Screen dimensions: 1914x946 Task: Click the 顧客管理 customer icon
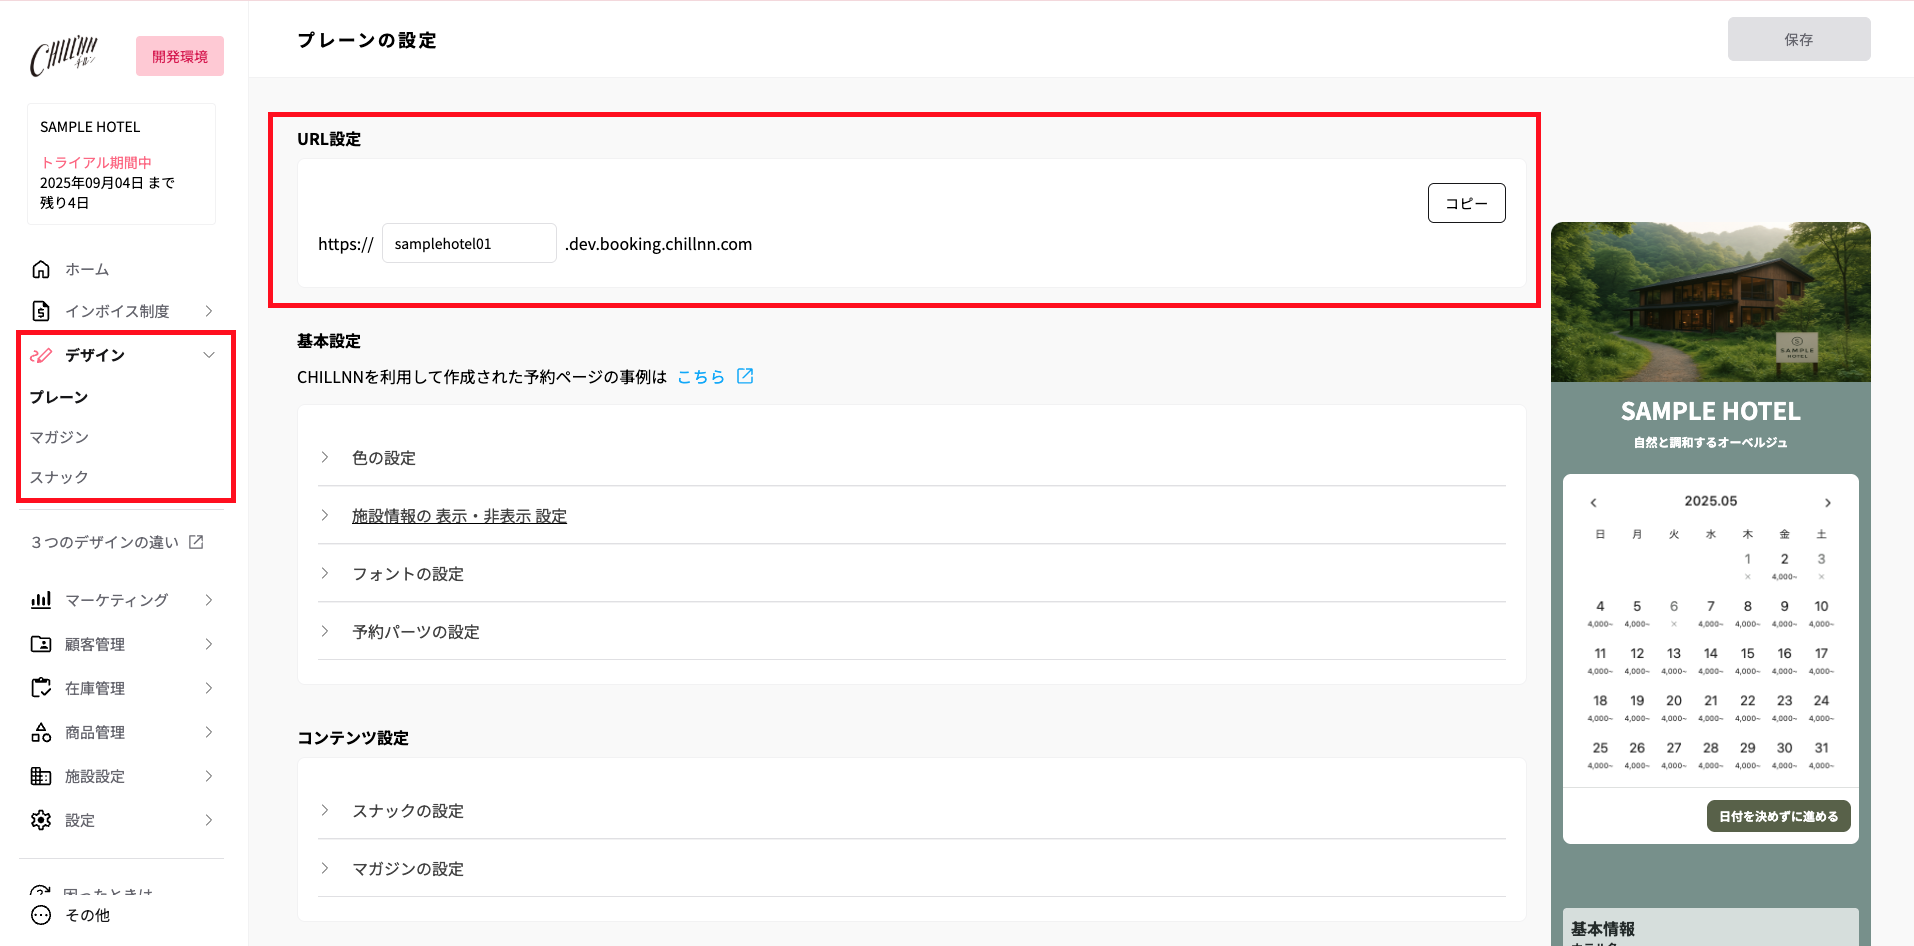pyautogui.click(x=41, y=644)
